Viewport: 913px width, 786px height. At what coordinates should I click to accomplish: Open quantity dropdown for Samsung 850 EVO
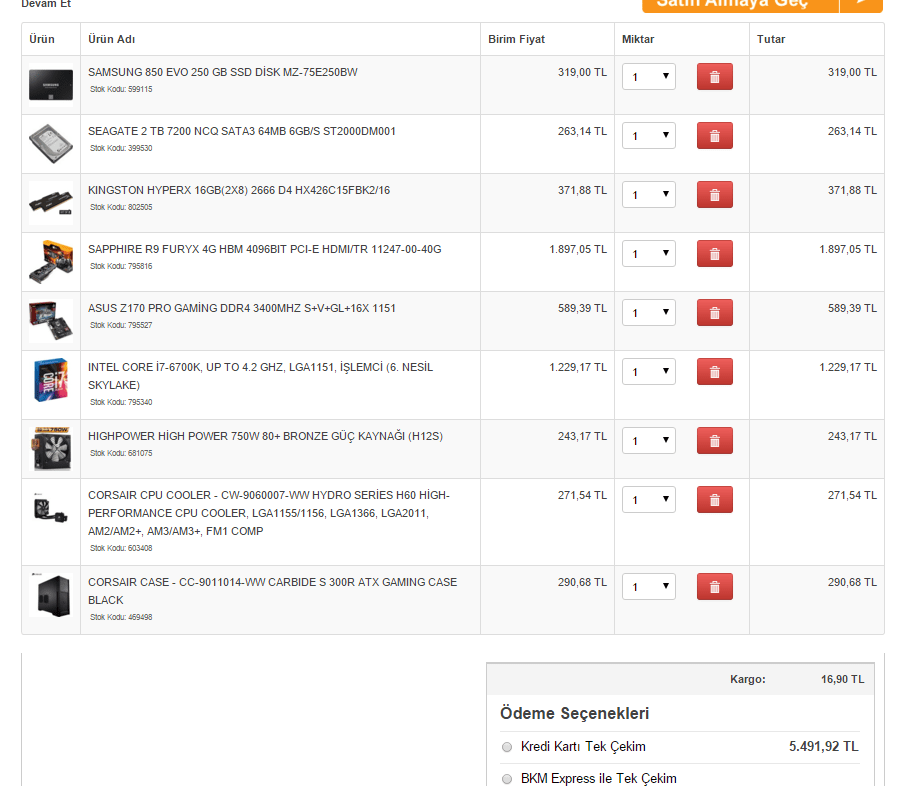649,77
